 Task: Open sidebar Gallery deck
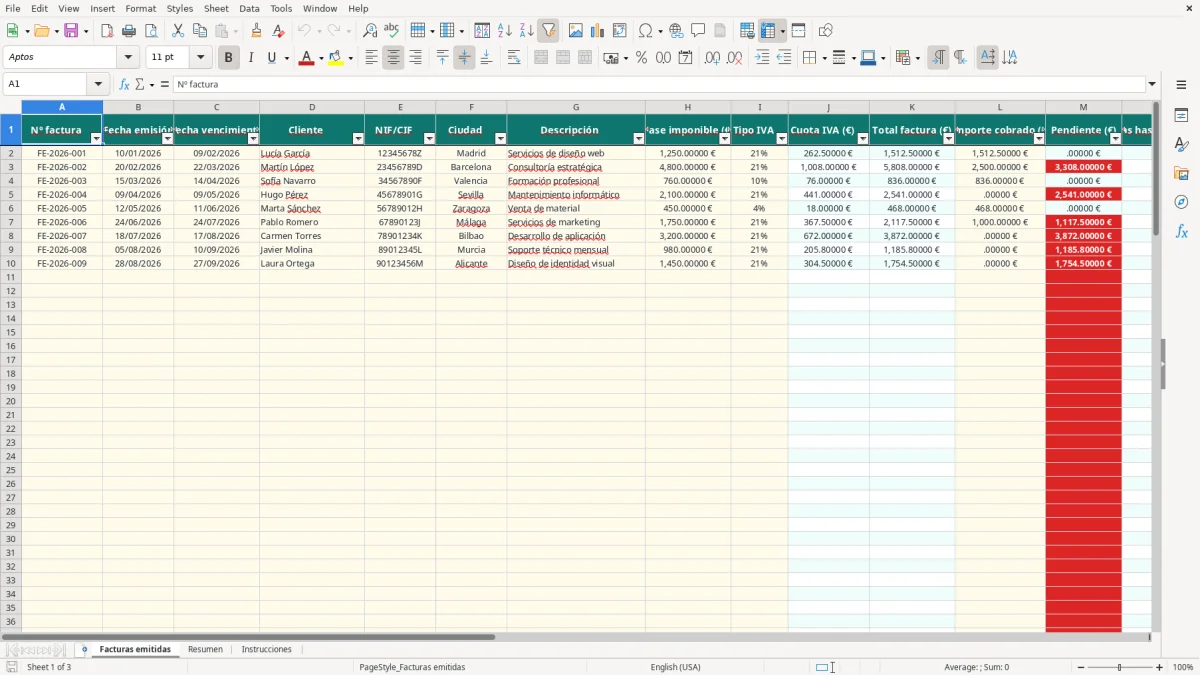[x=1181, y=174]
